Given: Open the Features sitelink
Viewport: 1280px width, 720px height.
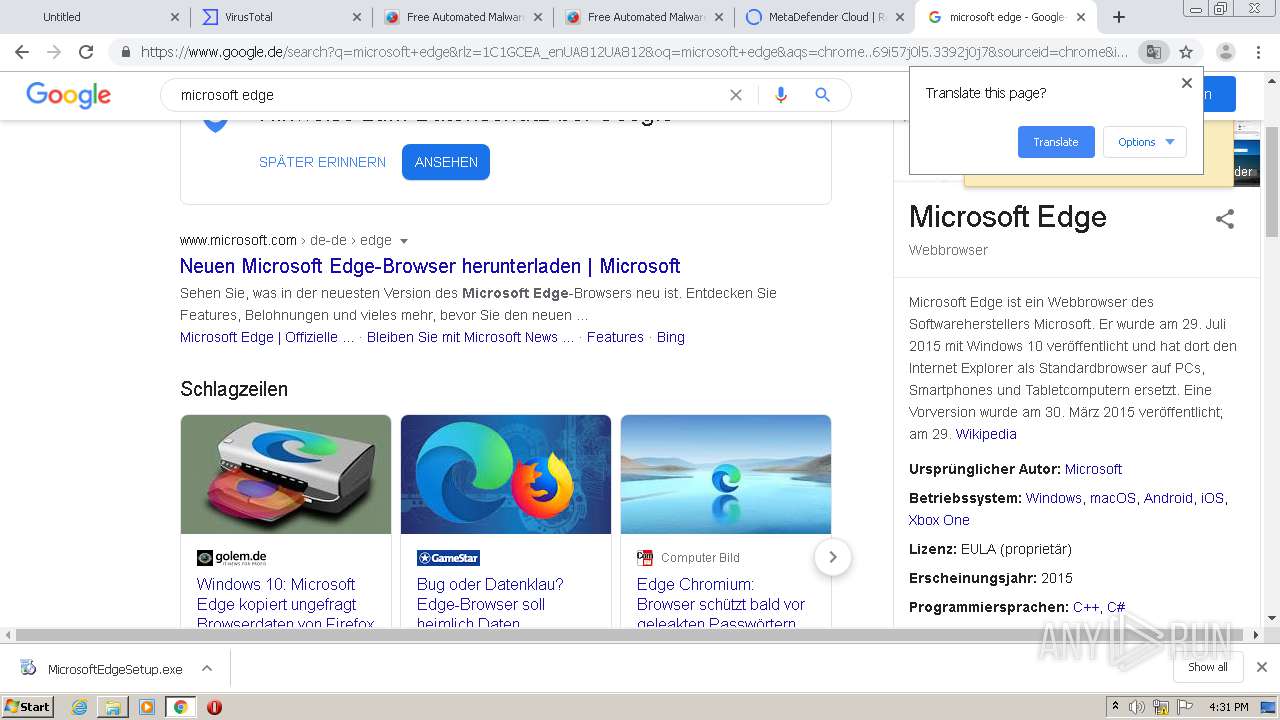Looking at the screenshot, I should [x=615, y=337].
